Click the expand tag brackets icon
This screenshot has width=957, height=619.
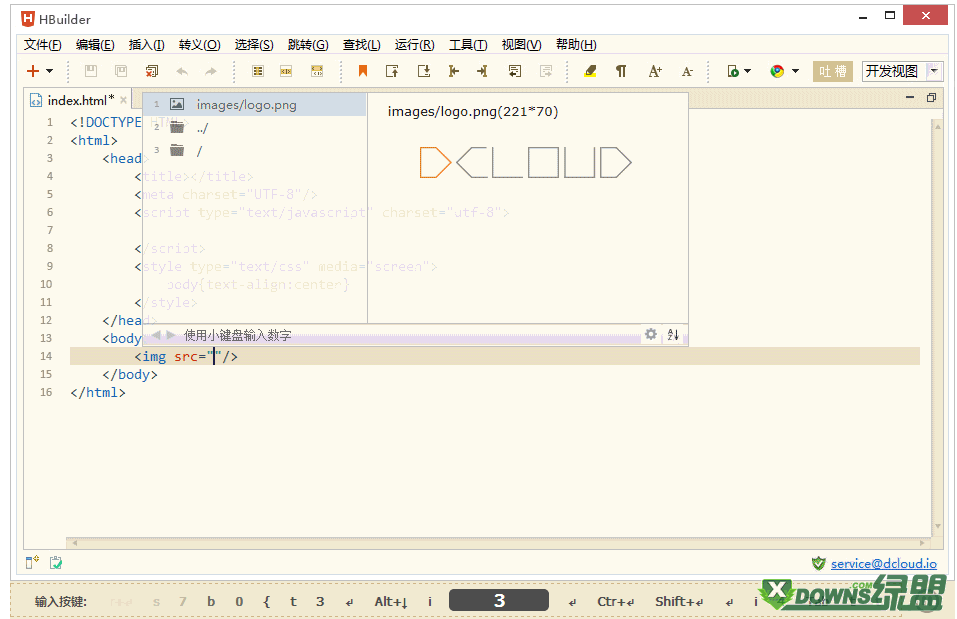(x=317, y=71)
